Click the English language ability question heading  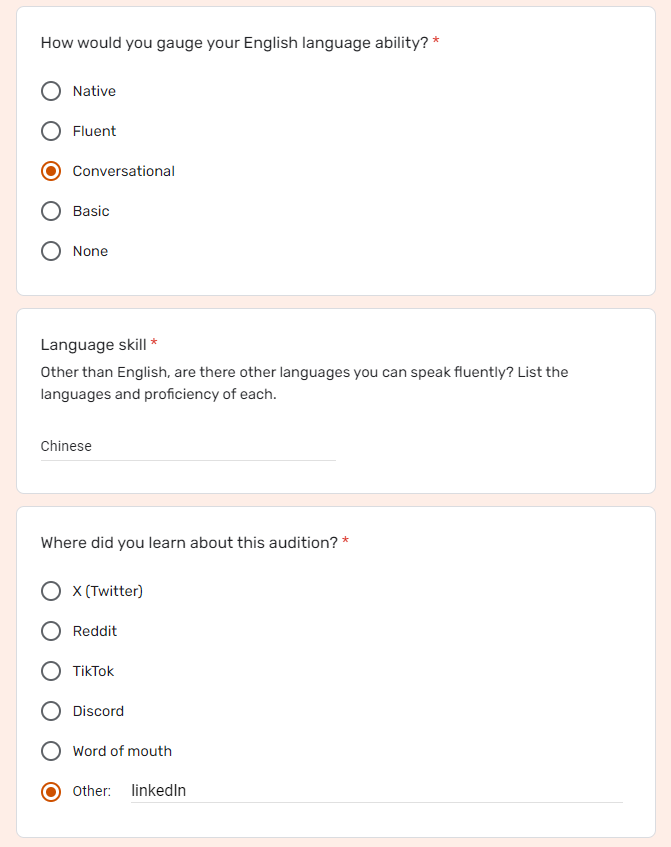234,43
